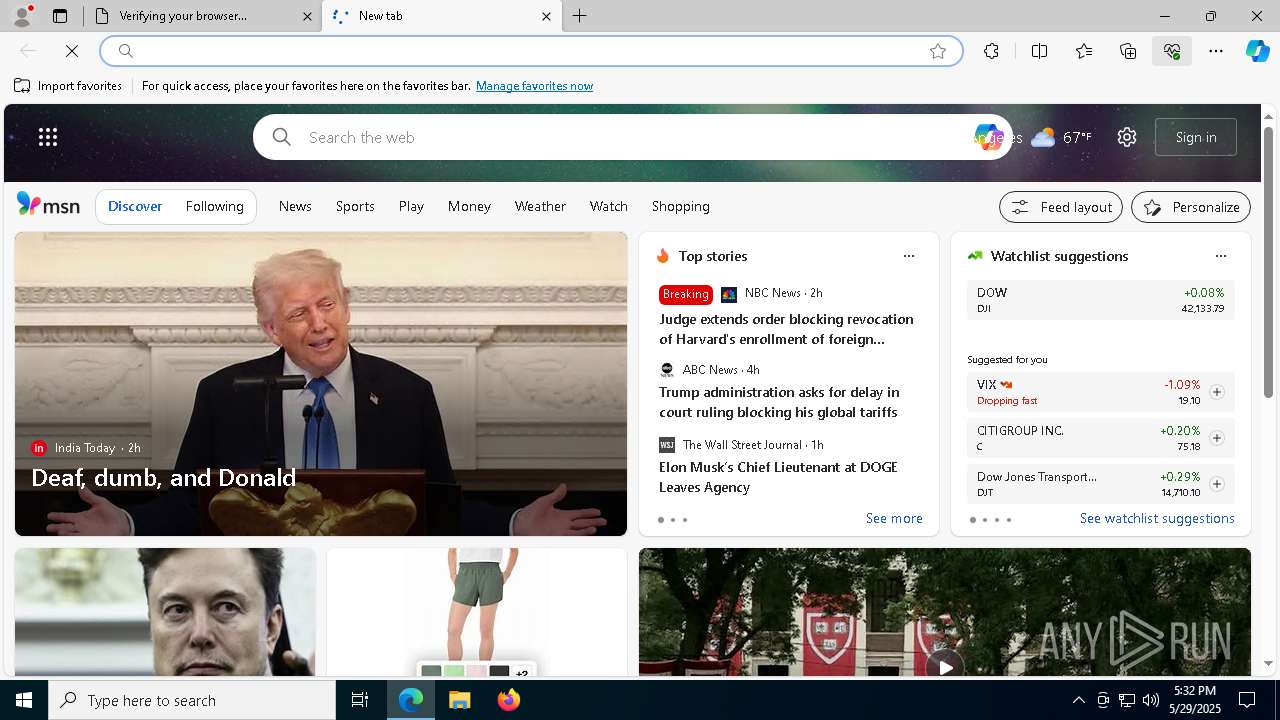Select the Following feed tab
The width and height of the screenshot is (1280, 720).
pyautogui.click(x=215, y=206)
